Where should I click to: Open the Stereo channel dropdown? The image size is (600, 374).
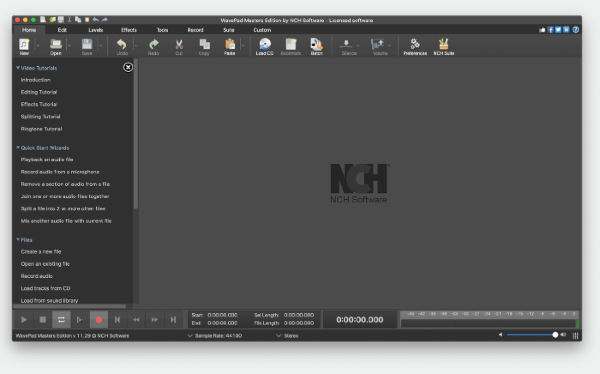tap(287, 336)
